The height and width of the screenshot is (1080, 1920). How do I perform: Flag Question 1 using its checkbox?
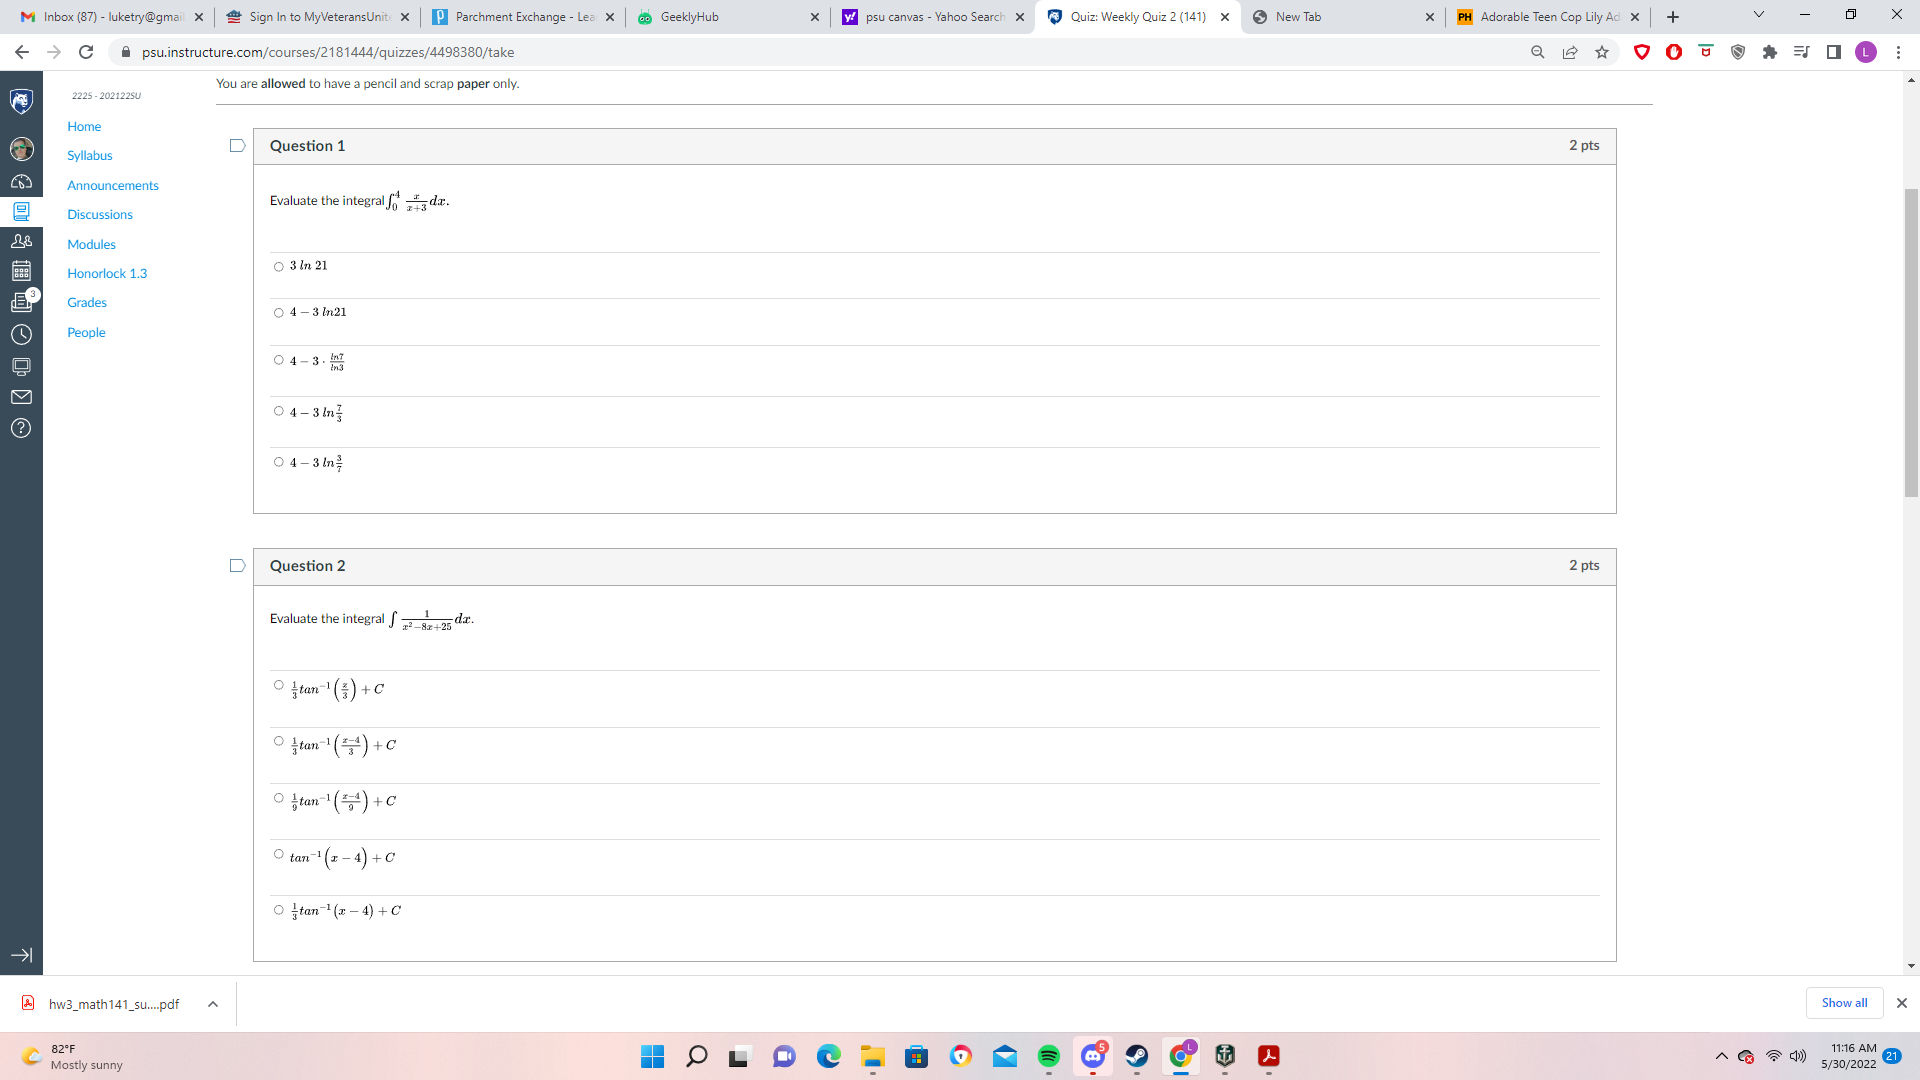click(237, 145)
